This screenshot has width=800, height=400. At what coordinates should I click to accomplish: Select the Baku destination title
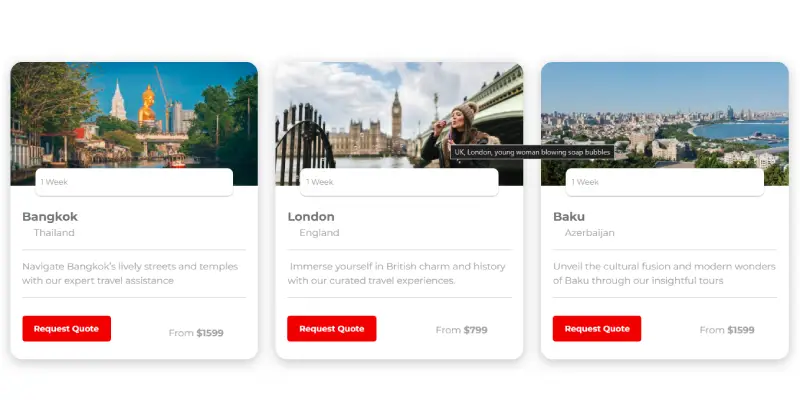[x=569, y=217]
